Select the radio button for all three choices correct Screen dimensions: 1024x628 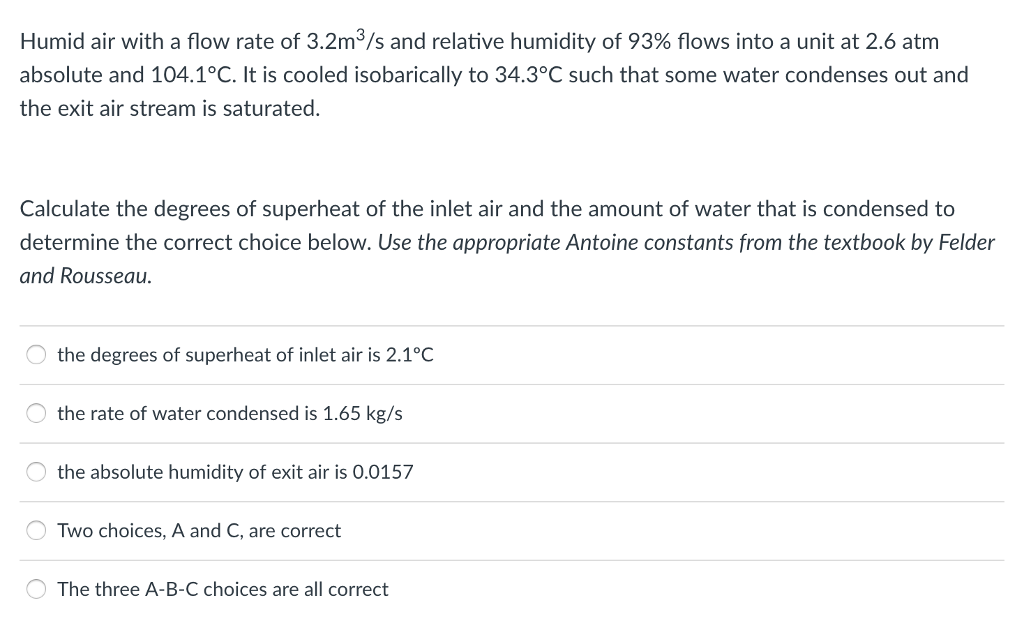36,589
